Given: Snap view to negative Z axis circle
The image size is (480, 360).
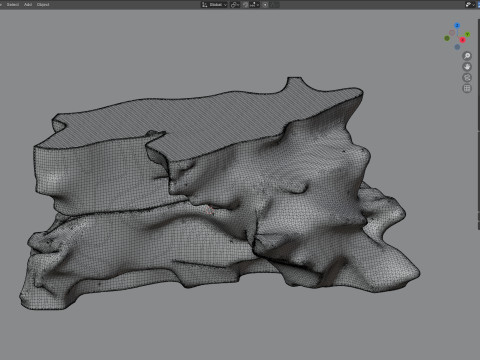Looking at the screenshot, I should tap(457, 47).
